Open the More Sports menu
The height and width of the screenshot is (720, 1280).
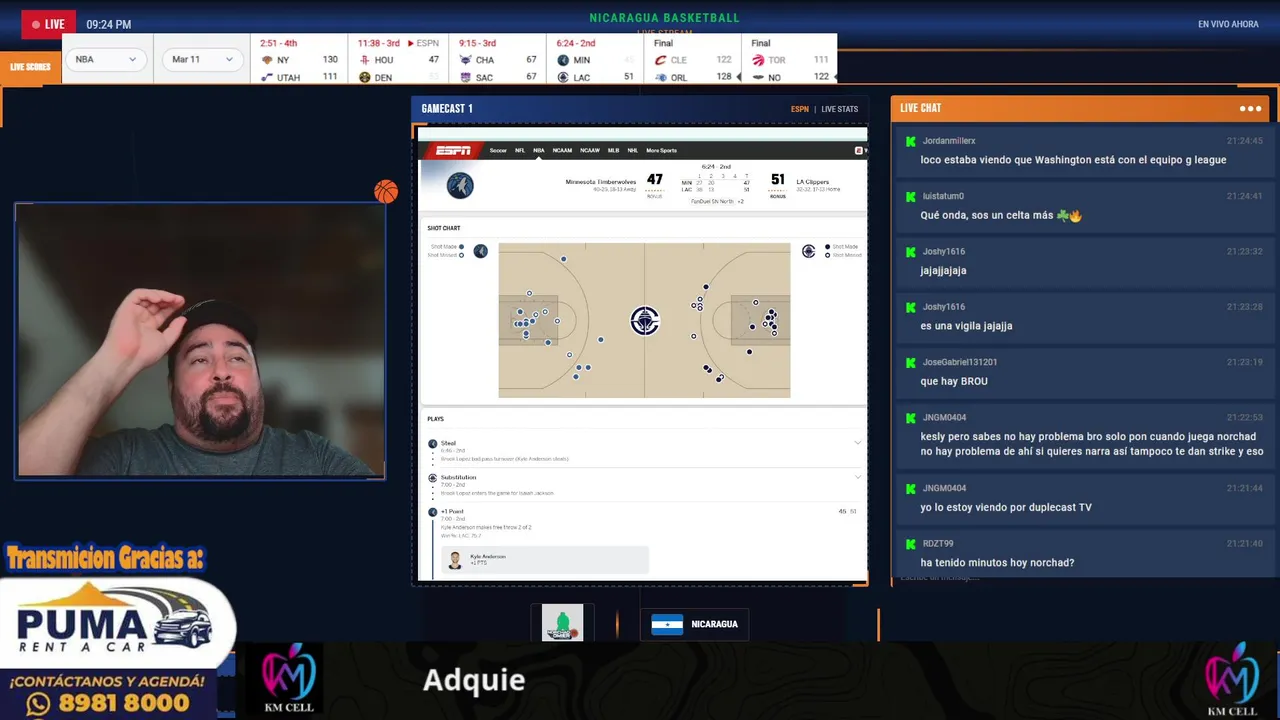pyautogui.click(x=661, y=150)
